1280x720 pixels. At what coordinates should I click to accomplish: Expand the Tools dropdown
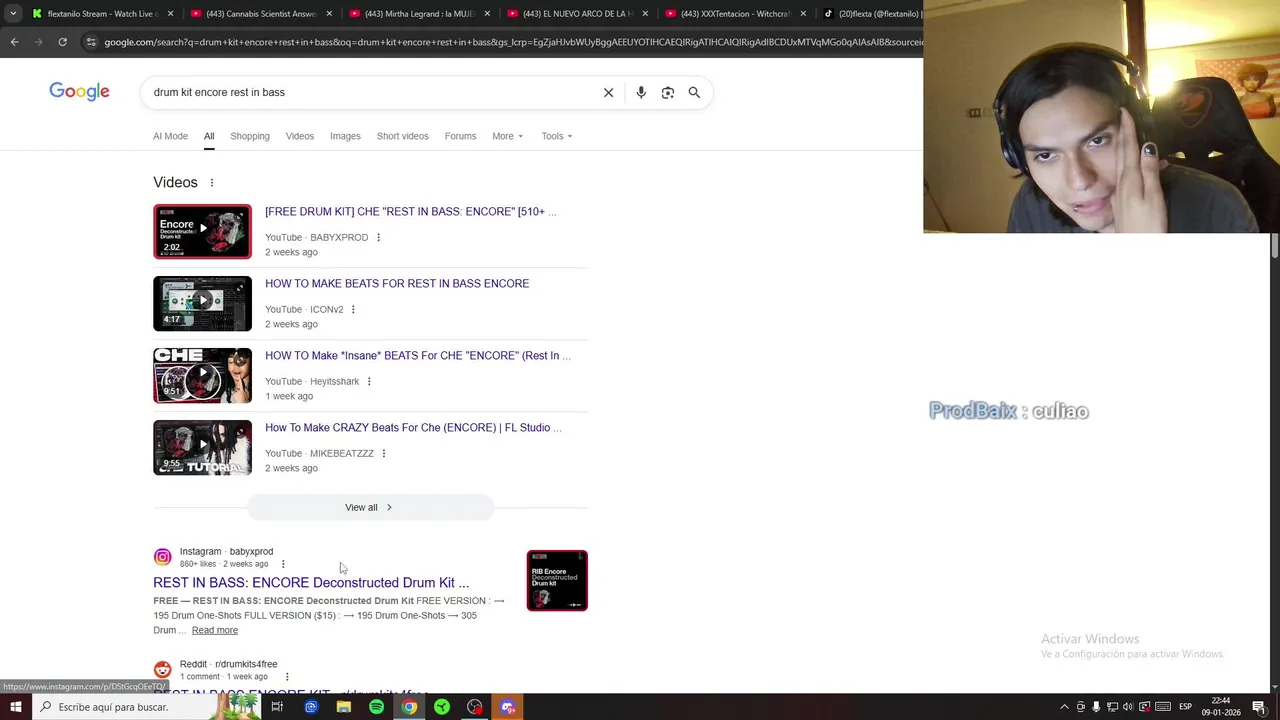click(557, 136)
